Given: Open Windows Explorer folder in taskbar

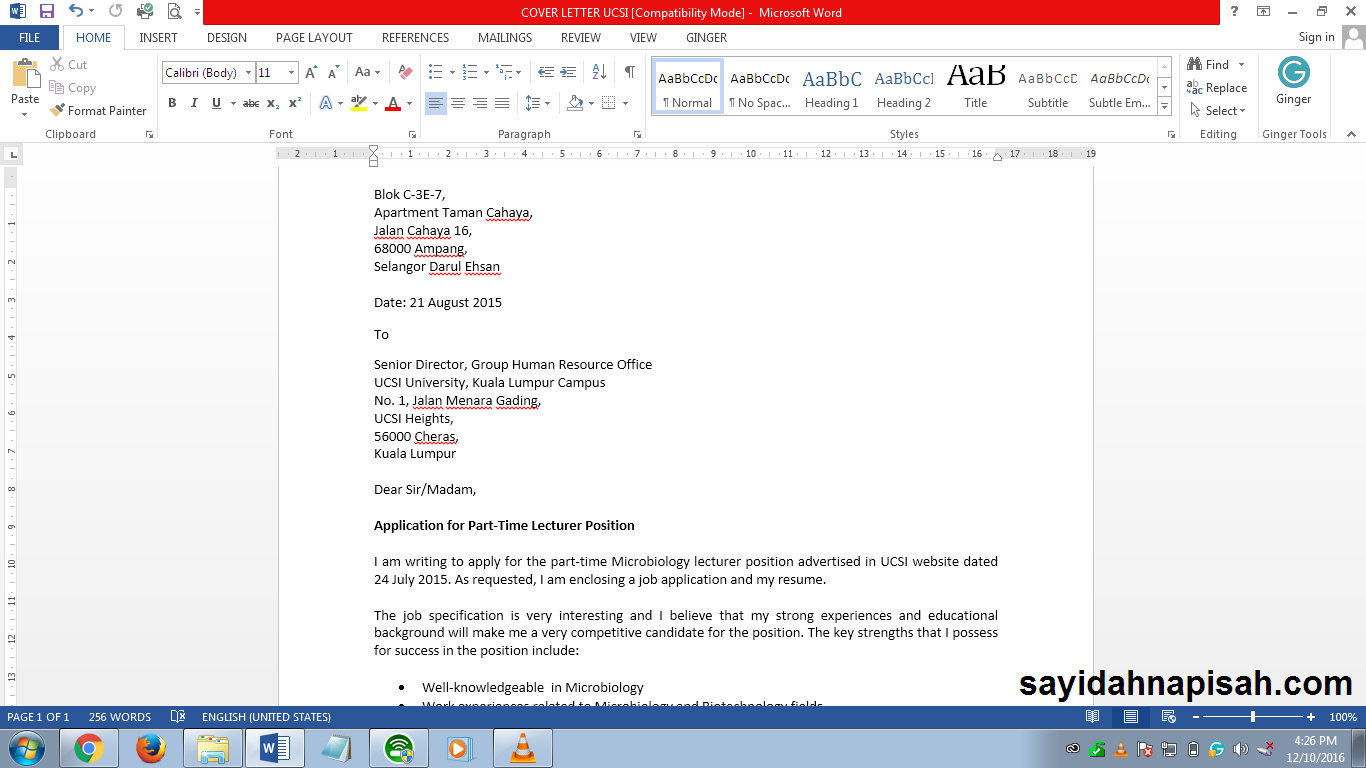Looking at the screenshot, I should click(x=212, y=748).
